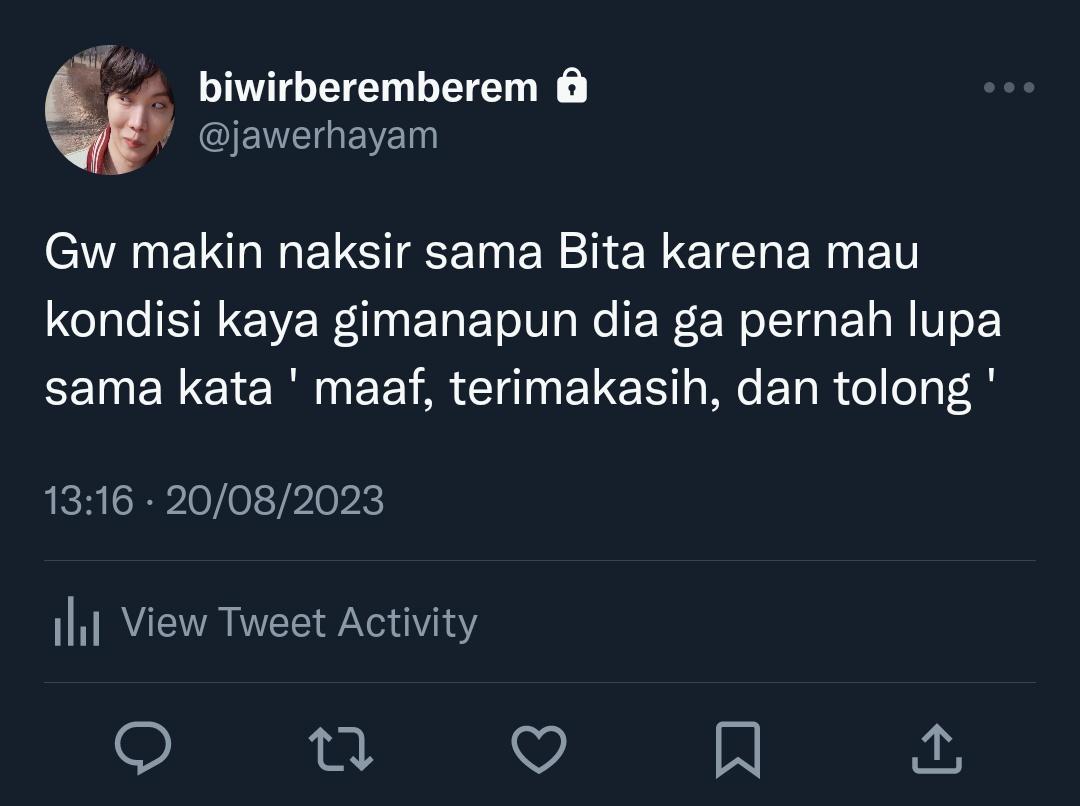Screen dimensions: 1080x806
Task: Click the 13:16 timestamp
Action: [88, 500]
